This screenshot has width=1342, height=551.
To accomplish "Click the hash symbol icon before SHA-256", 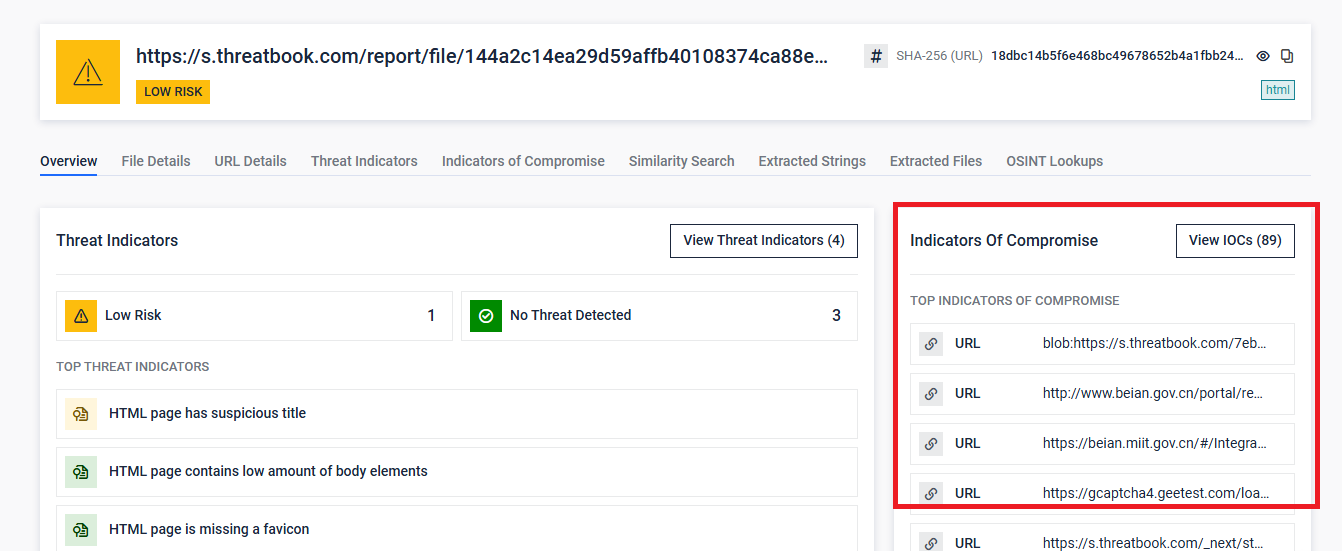I will coord(876,56).
